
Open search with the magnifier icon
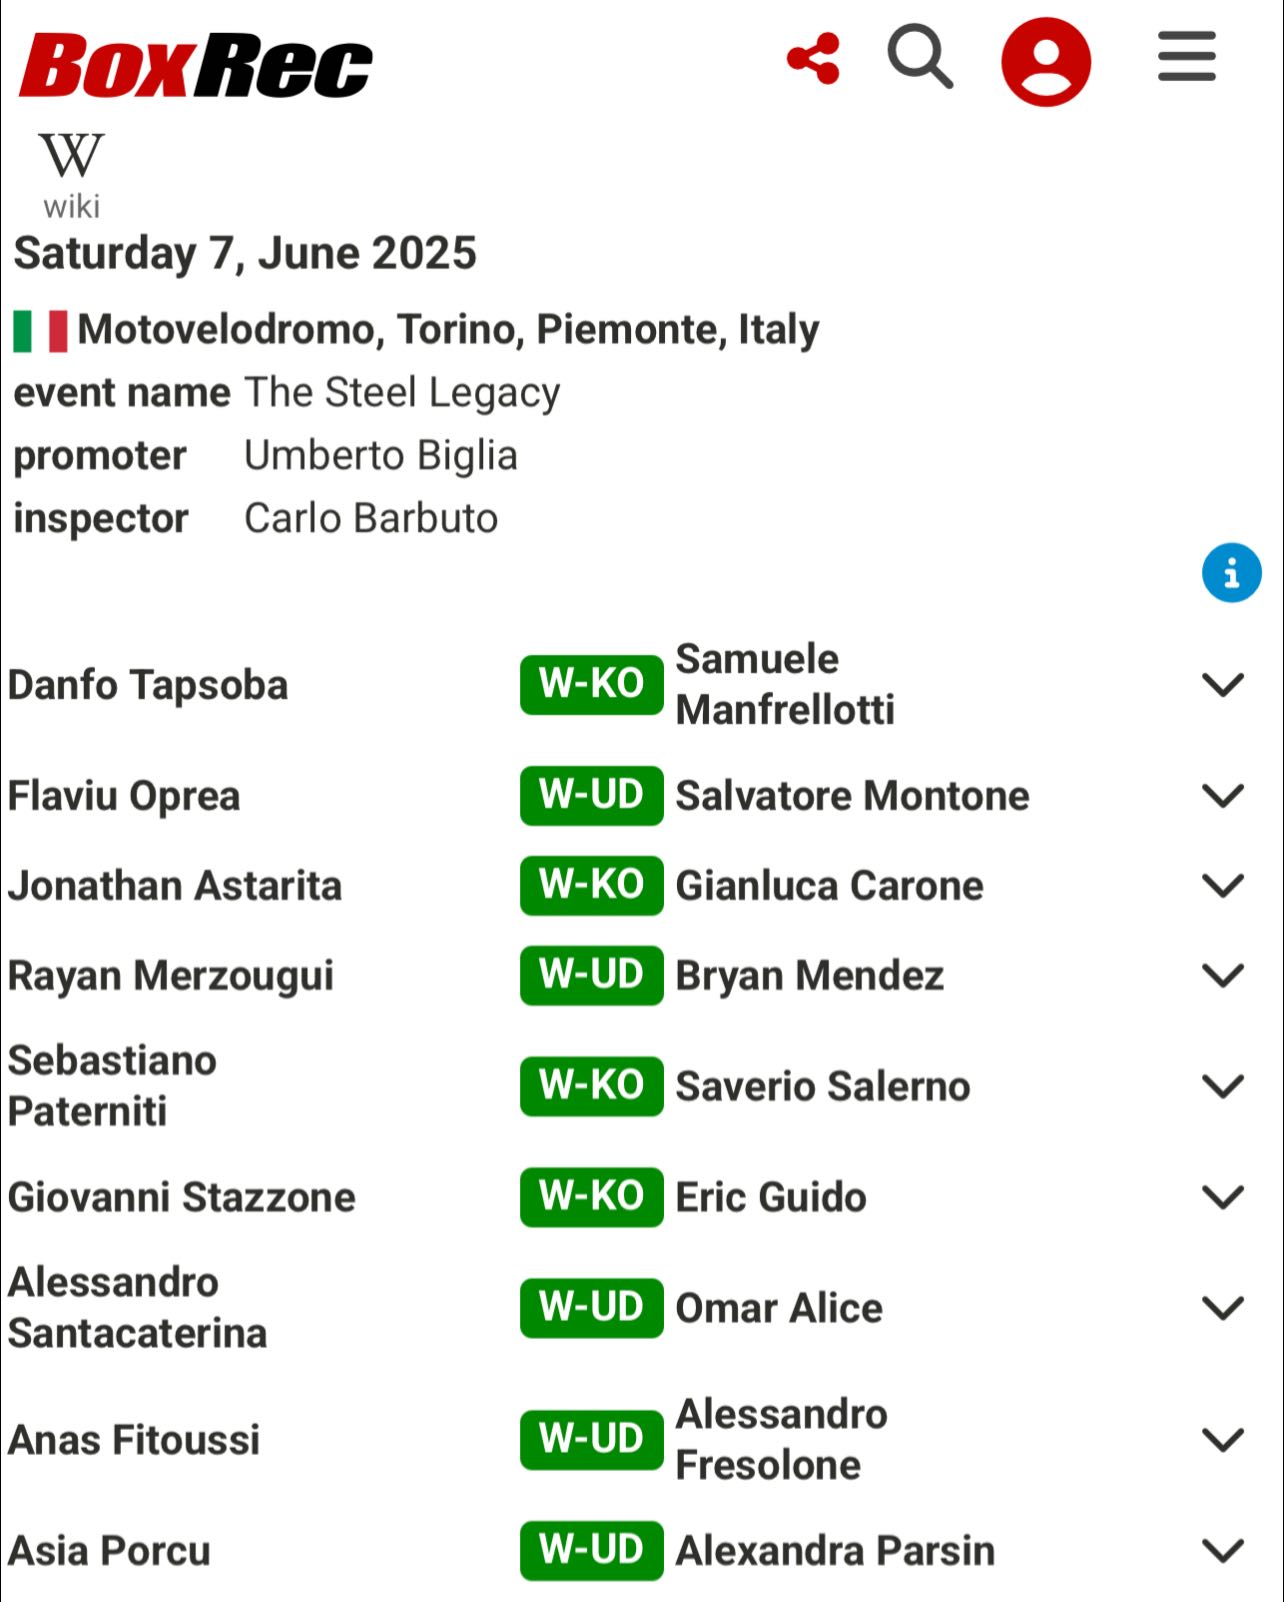[x=919, y=57]
